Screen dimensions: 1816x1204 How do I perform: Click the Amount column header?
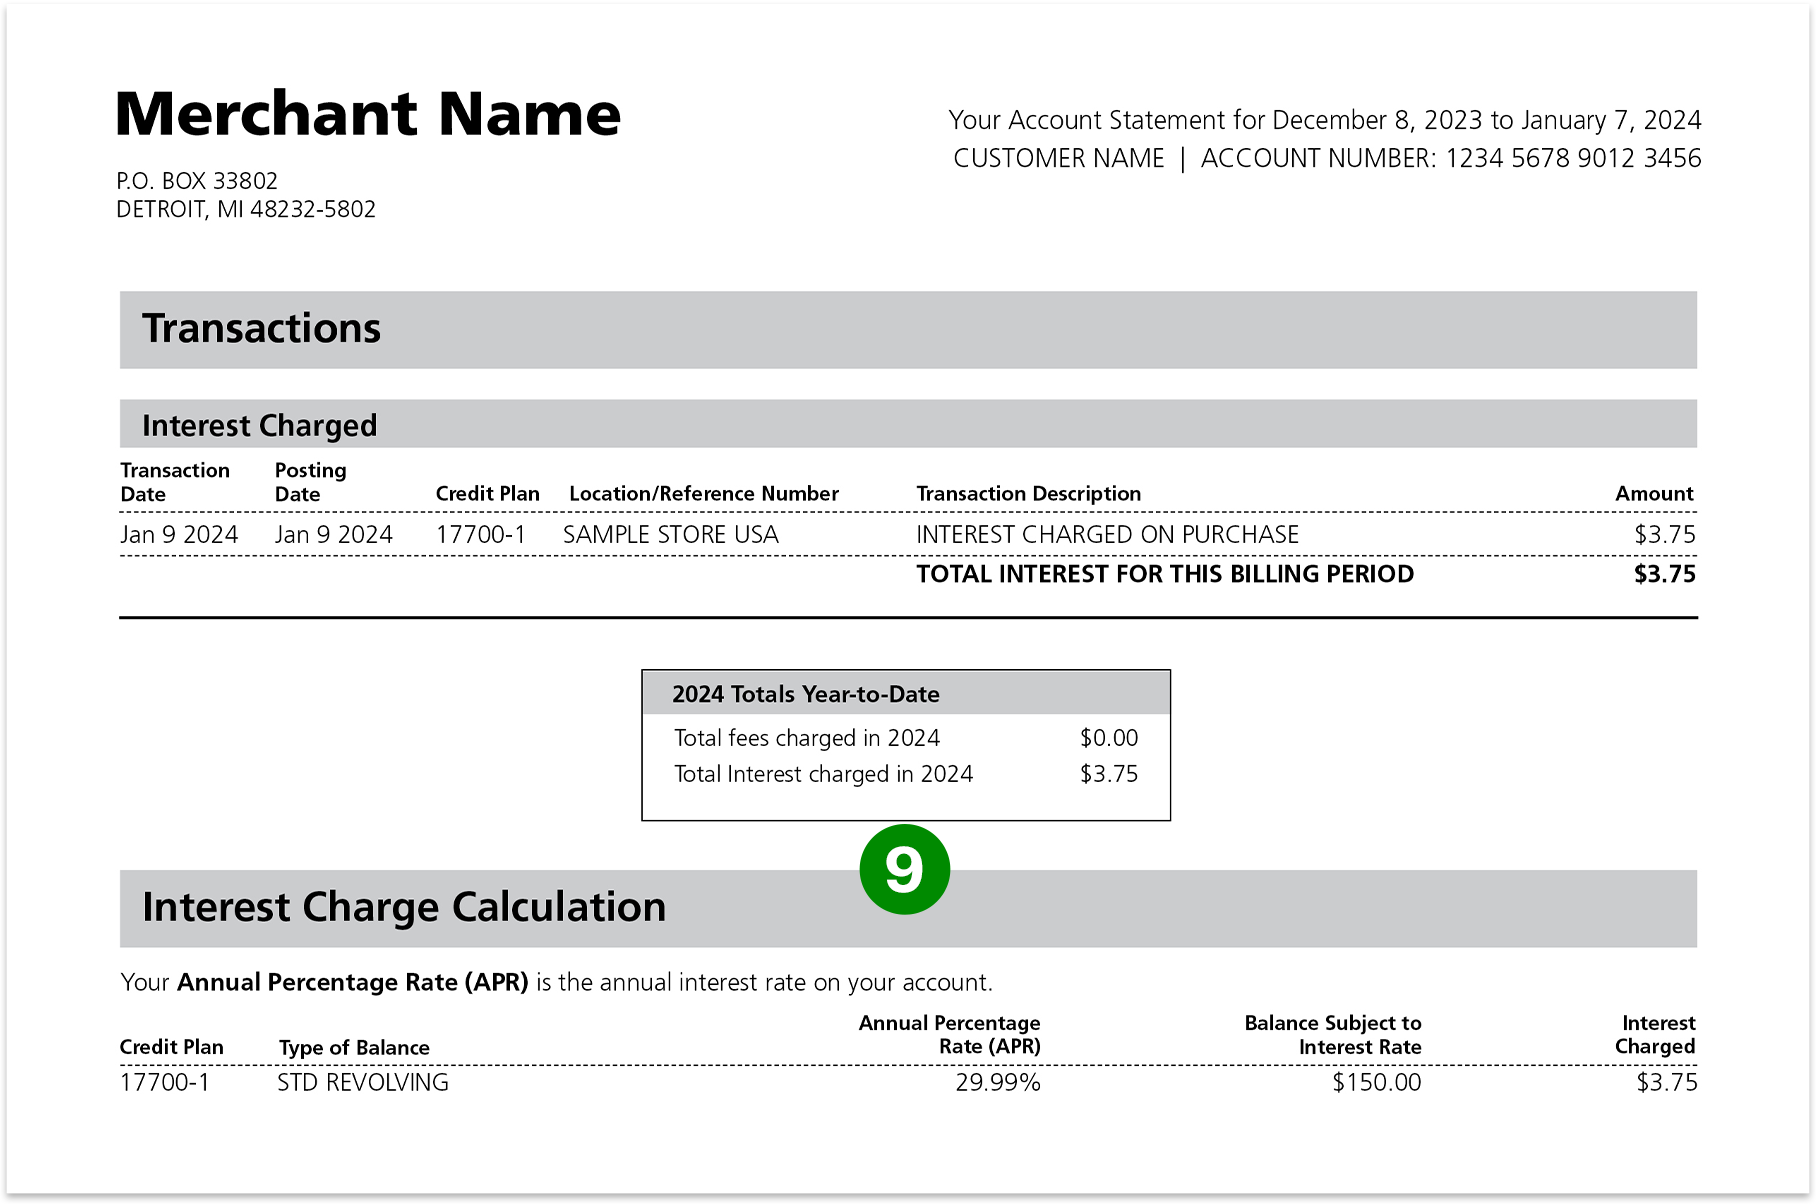tap(1655, 494)
